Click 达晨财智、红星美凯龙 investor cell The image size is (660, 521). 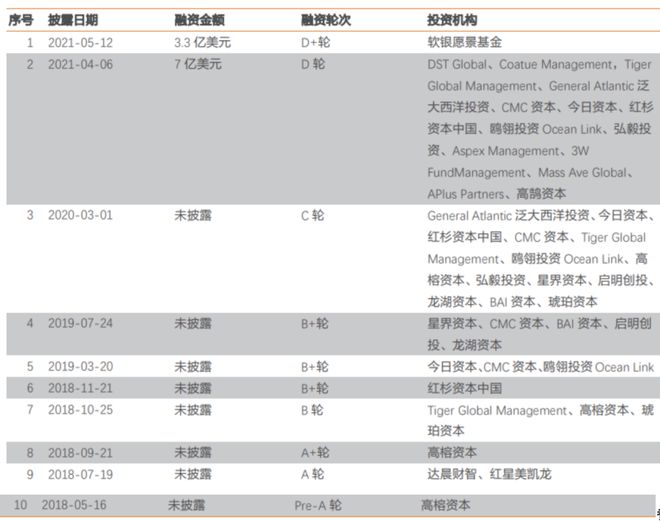[x=490, y=474]
